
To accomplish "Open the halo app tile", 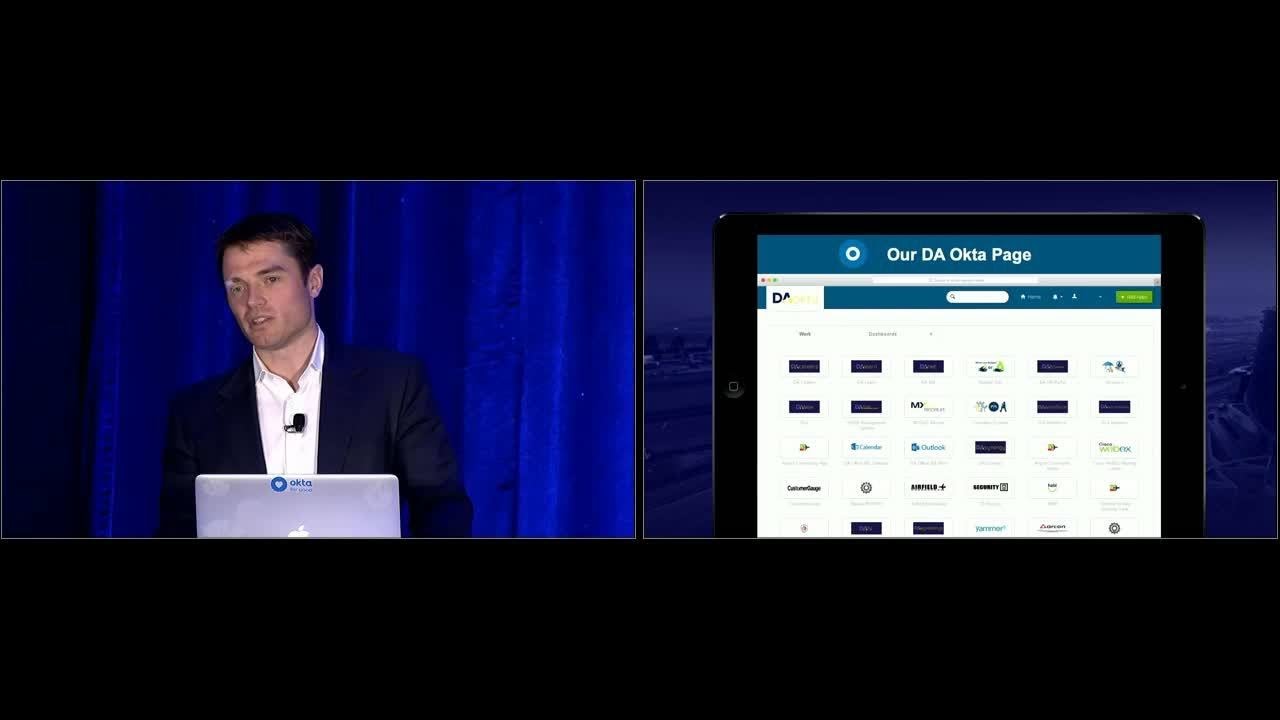I will pos(1052,488).
